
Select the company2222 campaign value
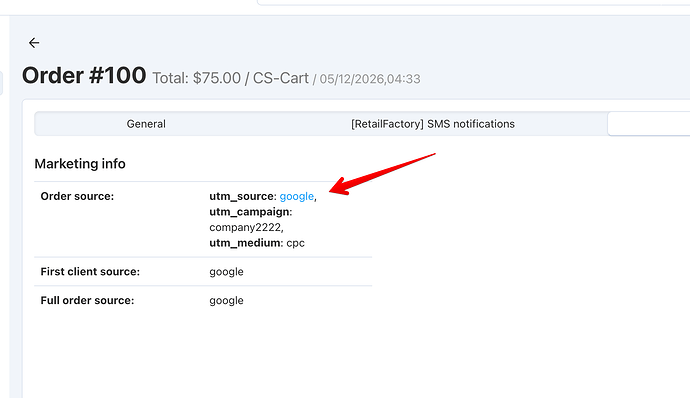(x=246, y=227)
